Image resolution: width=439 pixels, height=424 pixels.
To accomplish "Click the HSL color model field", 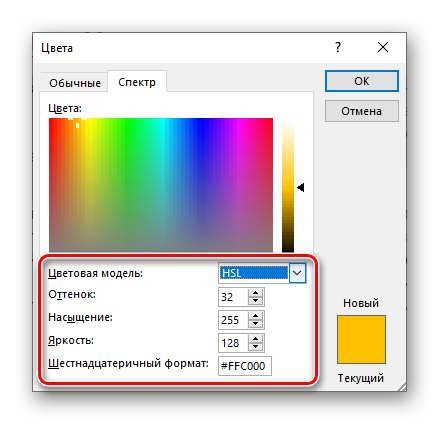I will click(x=254, y=273).
